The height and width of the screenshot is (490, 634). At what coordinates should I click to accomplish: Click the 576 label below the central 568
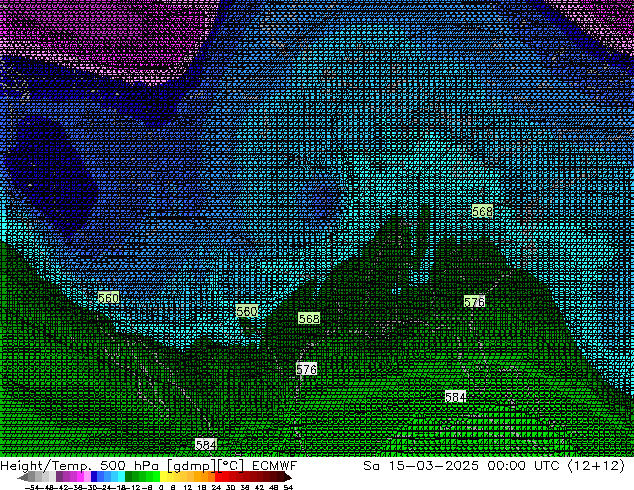point(306,369)
